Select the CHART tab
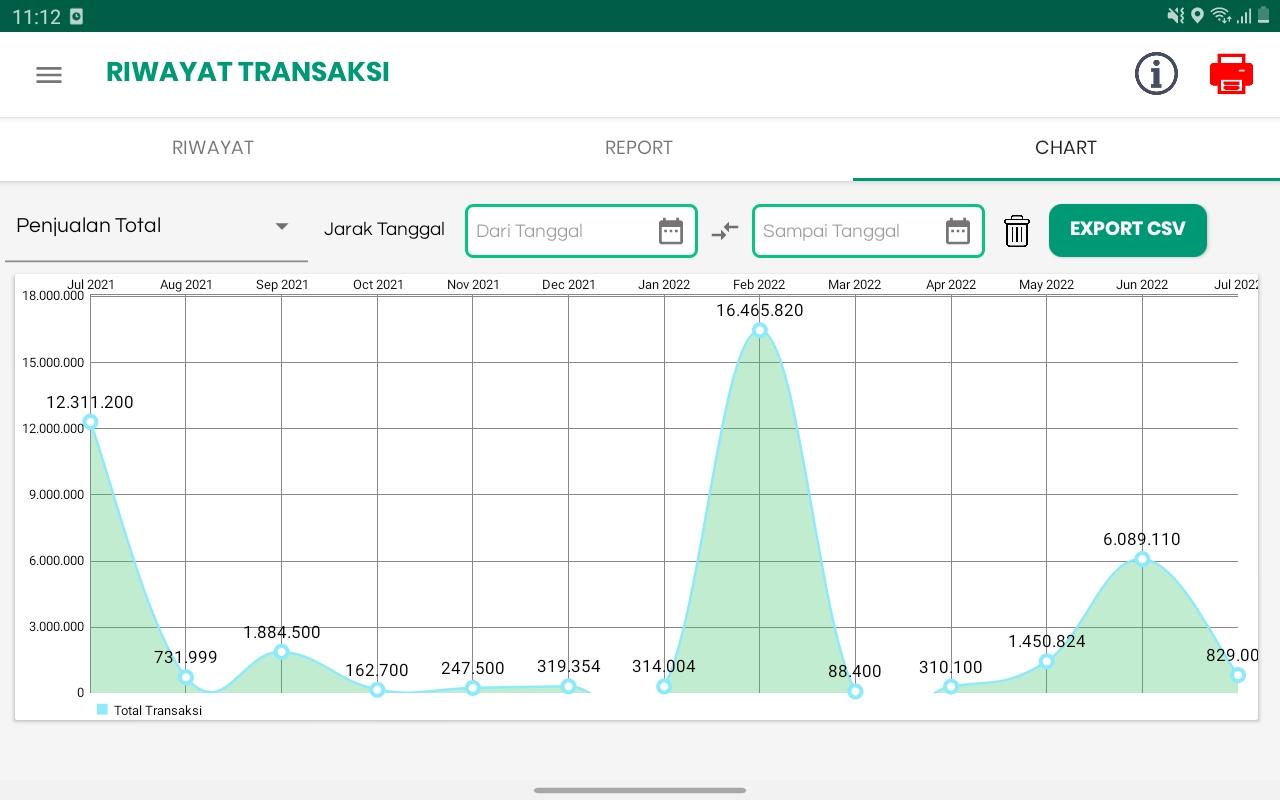The width and height of the screenshot is (1280, 800). [x=1066, y=148]
